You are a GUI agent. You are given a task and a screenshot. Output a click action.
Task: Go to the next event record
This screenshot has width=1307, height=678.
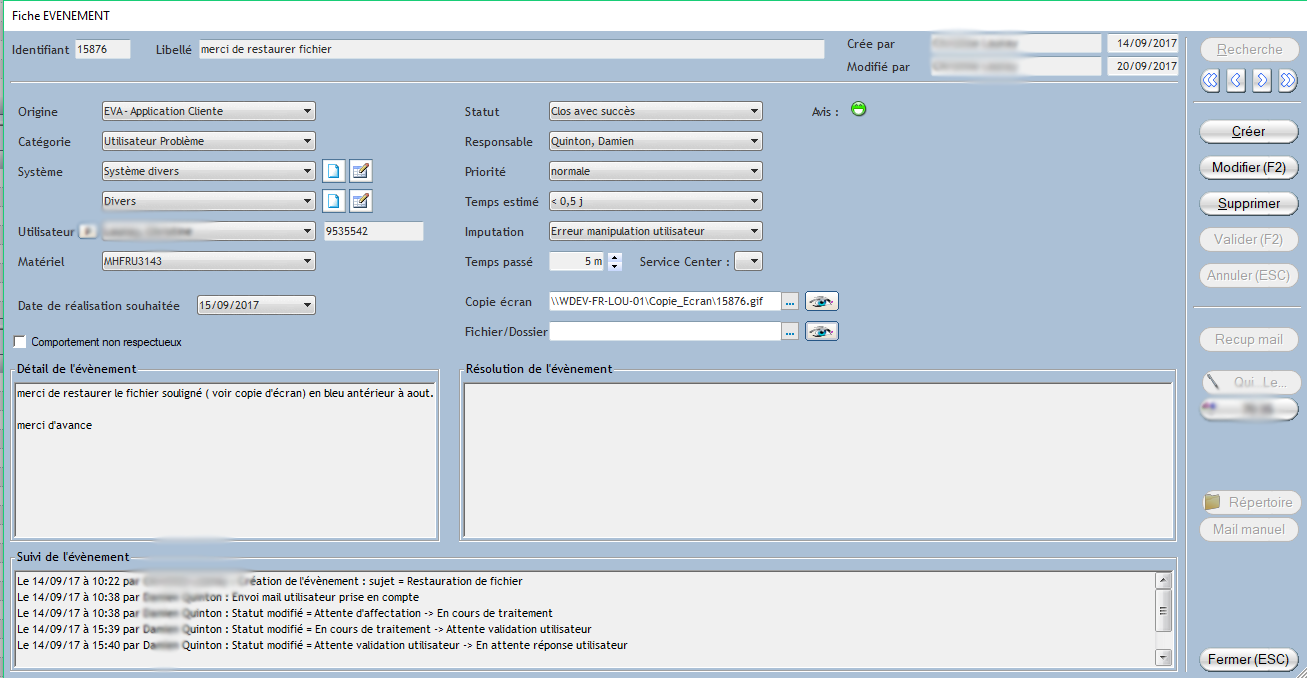1262,81
